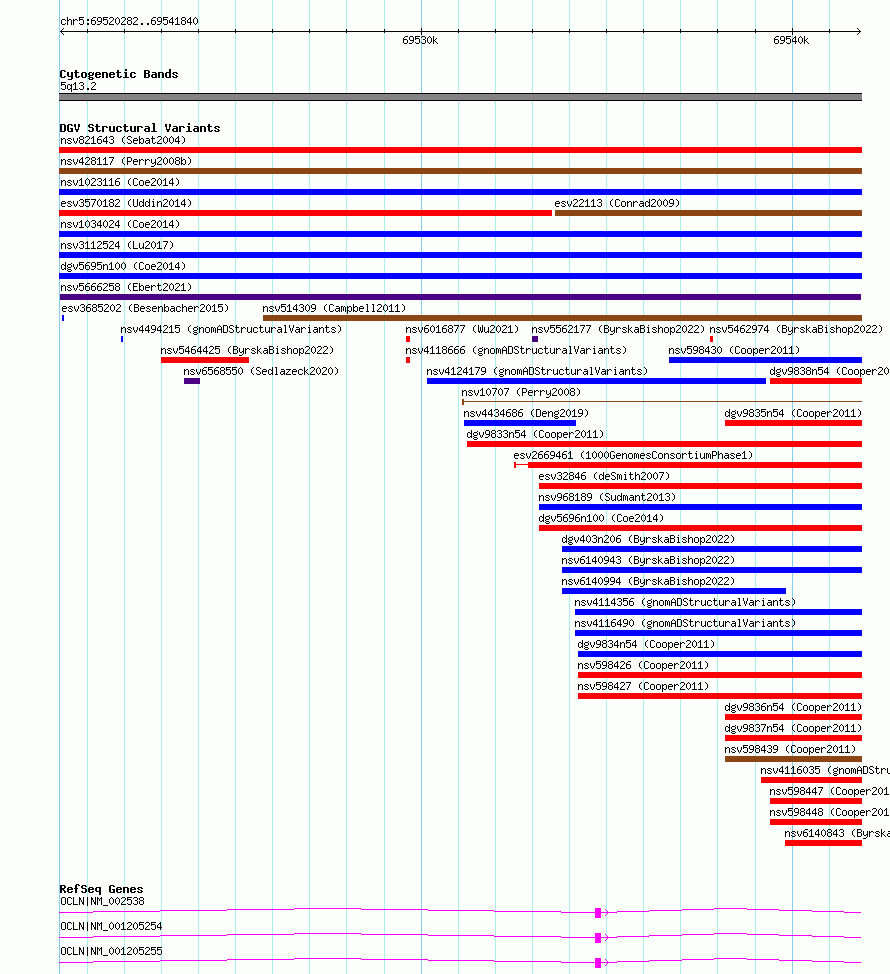This screenshot has width=890, height=974.
Task: Click nsv4118666 (gnomADStructuralVariants) label
Action: point(516,351)
